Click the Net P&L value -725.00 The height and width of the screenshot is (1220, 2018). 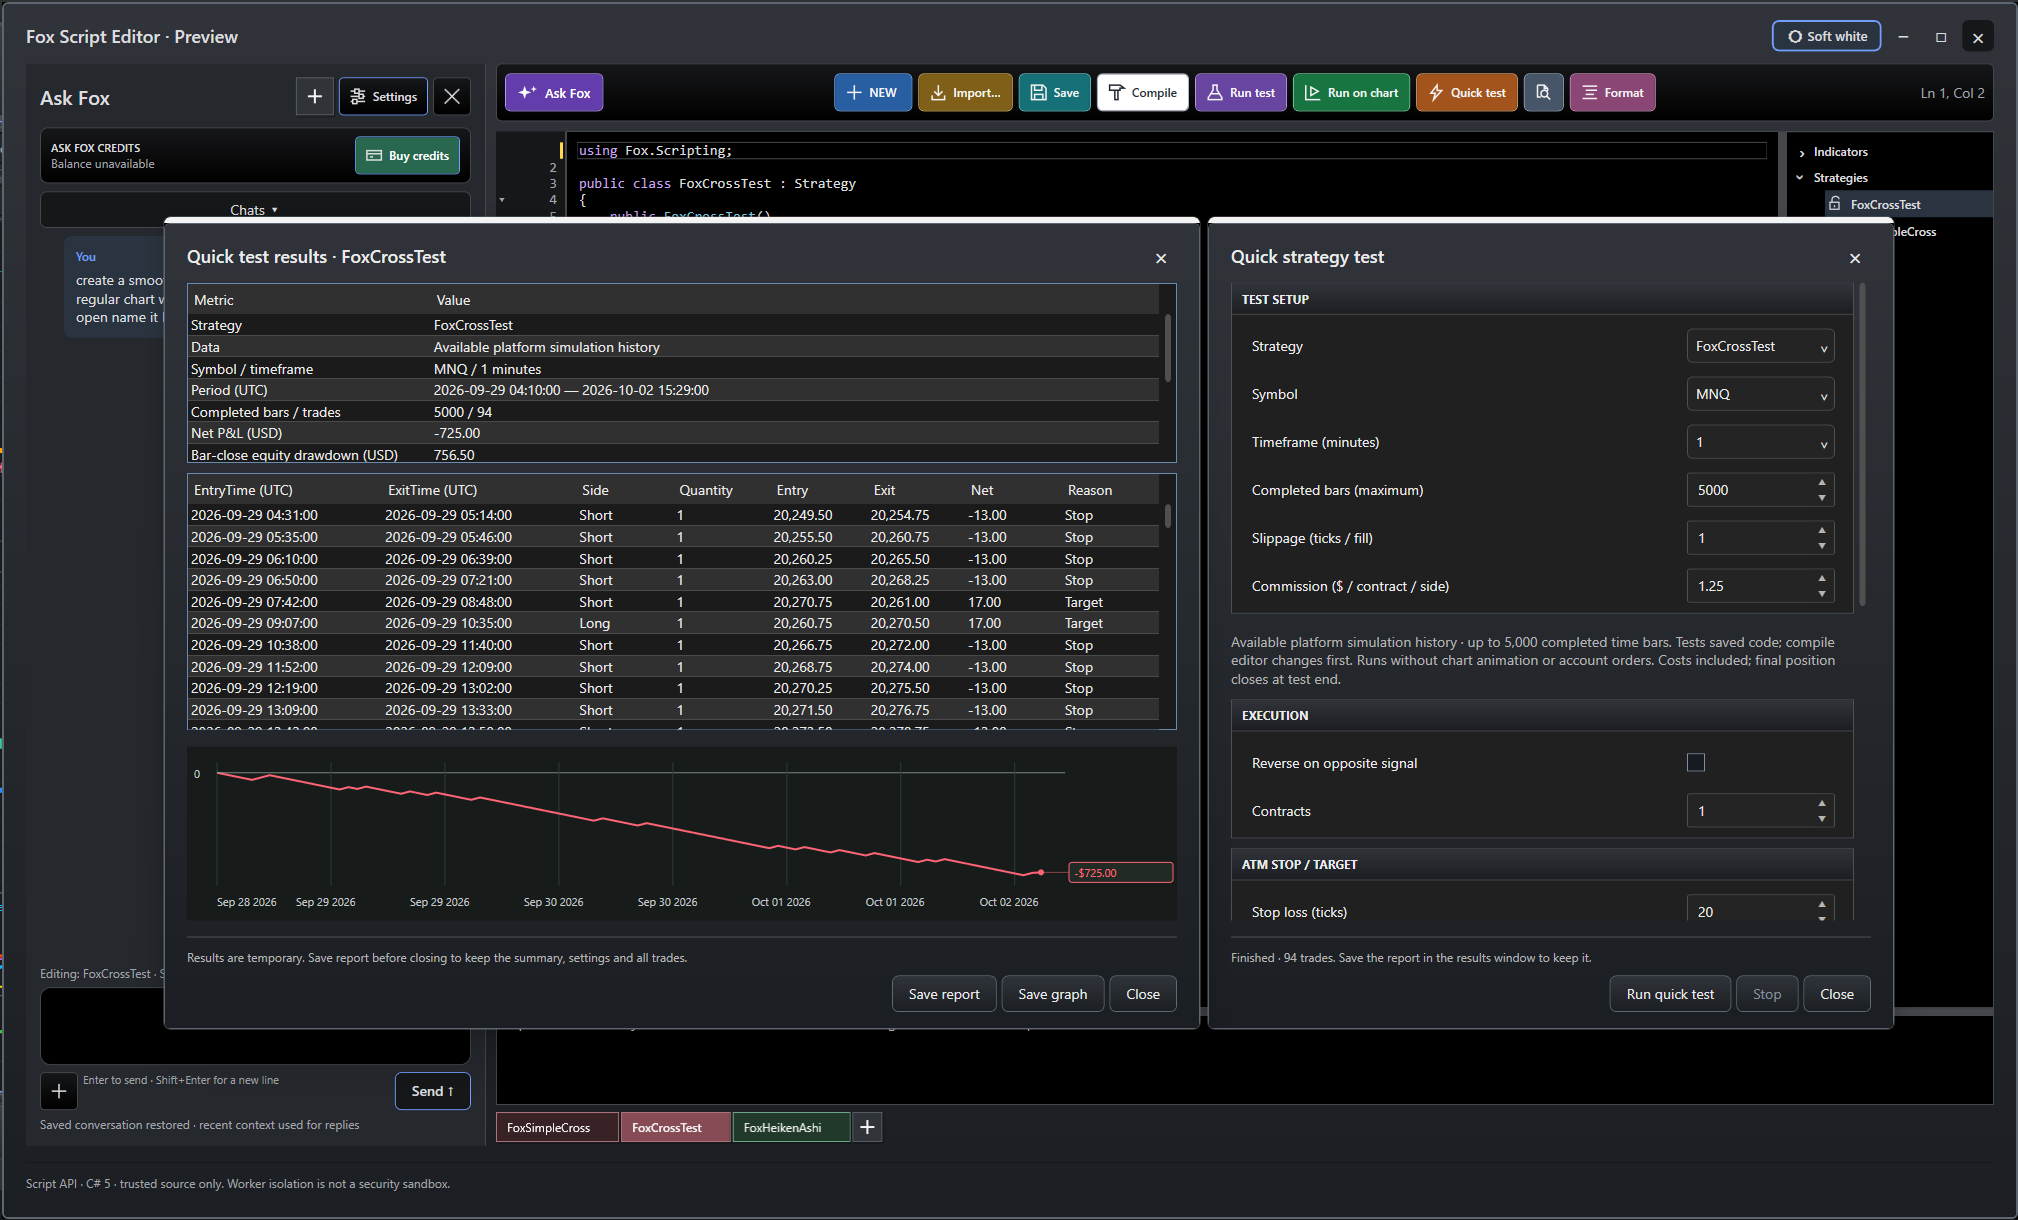click(x=457, y=433)
